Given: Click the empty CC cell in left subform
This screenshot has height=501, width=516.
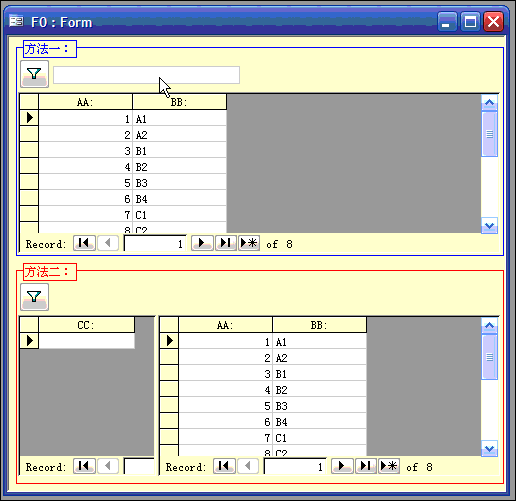Looking at the screenshot, I should (x=87, y=341).
